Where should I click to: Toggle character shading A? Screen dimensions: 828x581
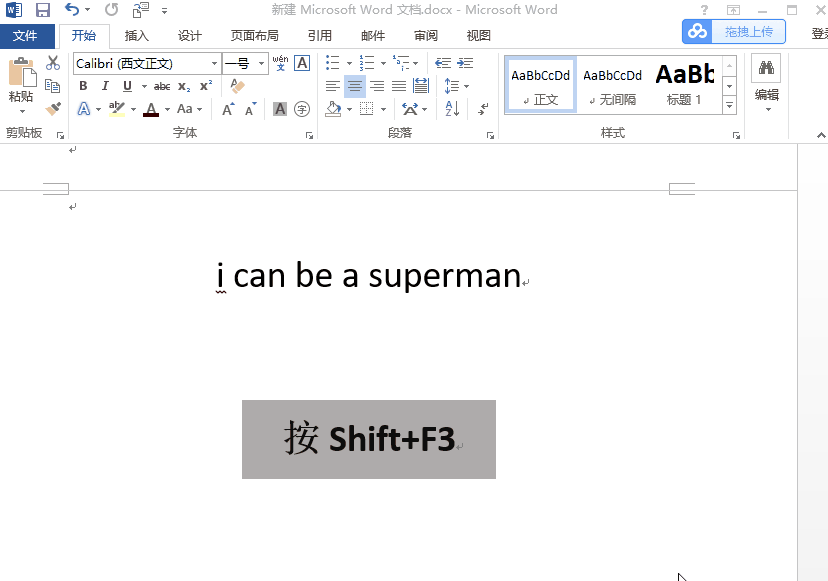click(x=280, y=109)
